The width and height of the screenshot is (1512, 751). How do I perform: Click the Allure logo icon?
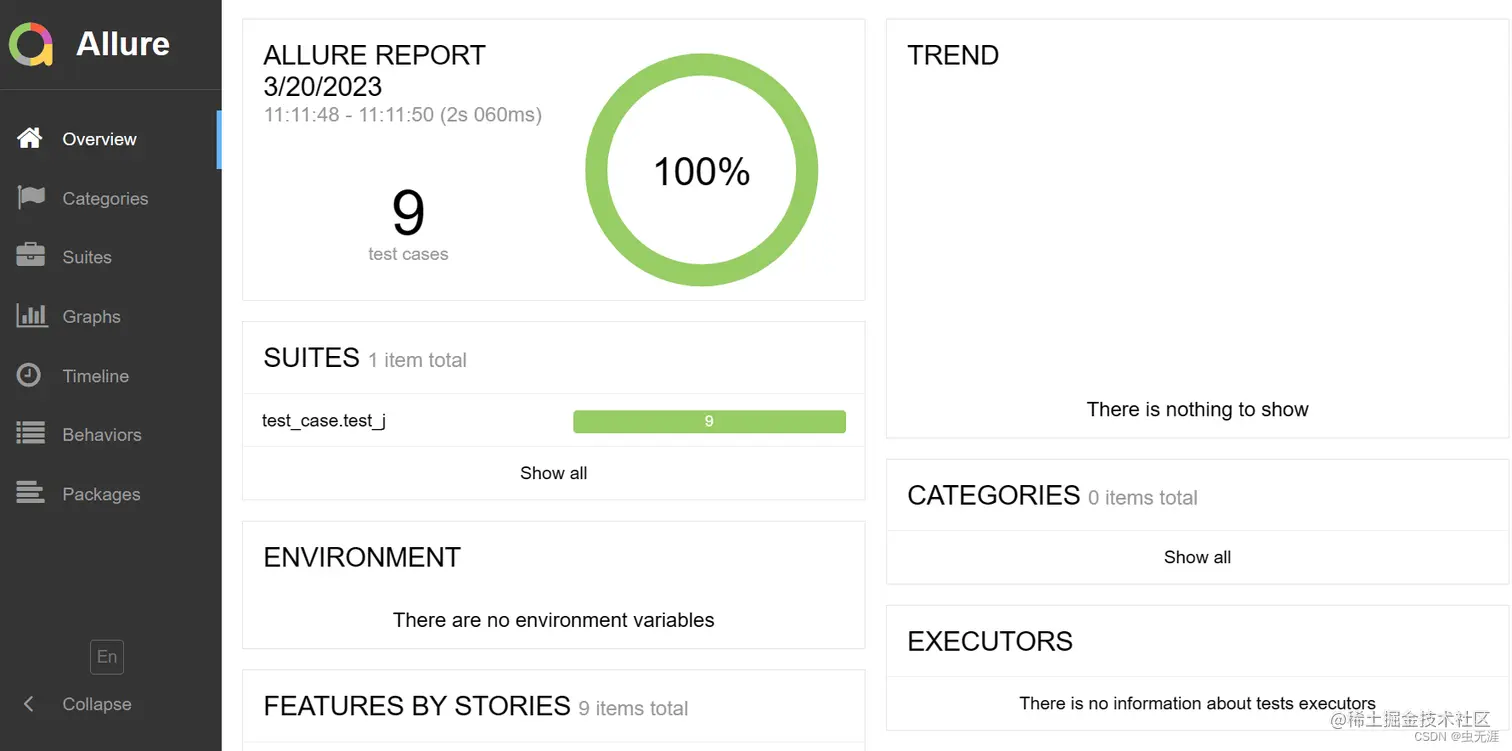point(31,44)
